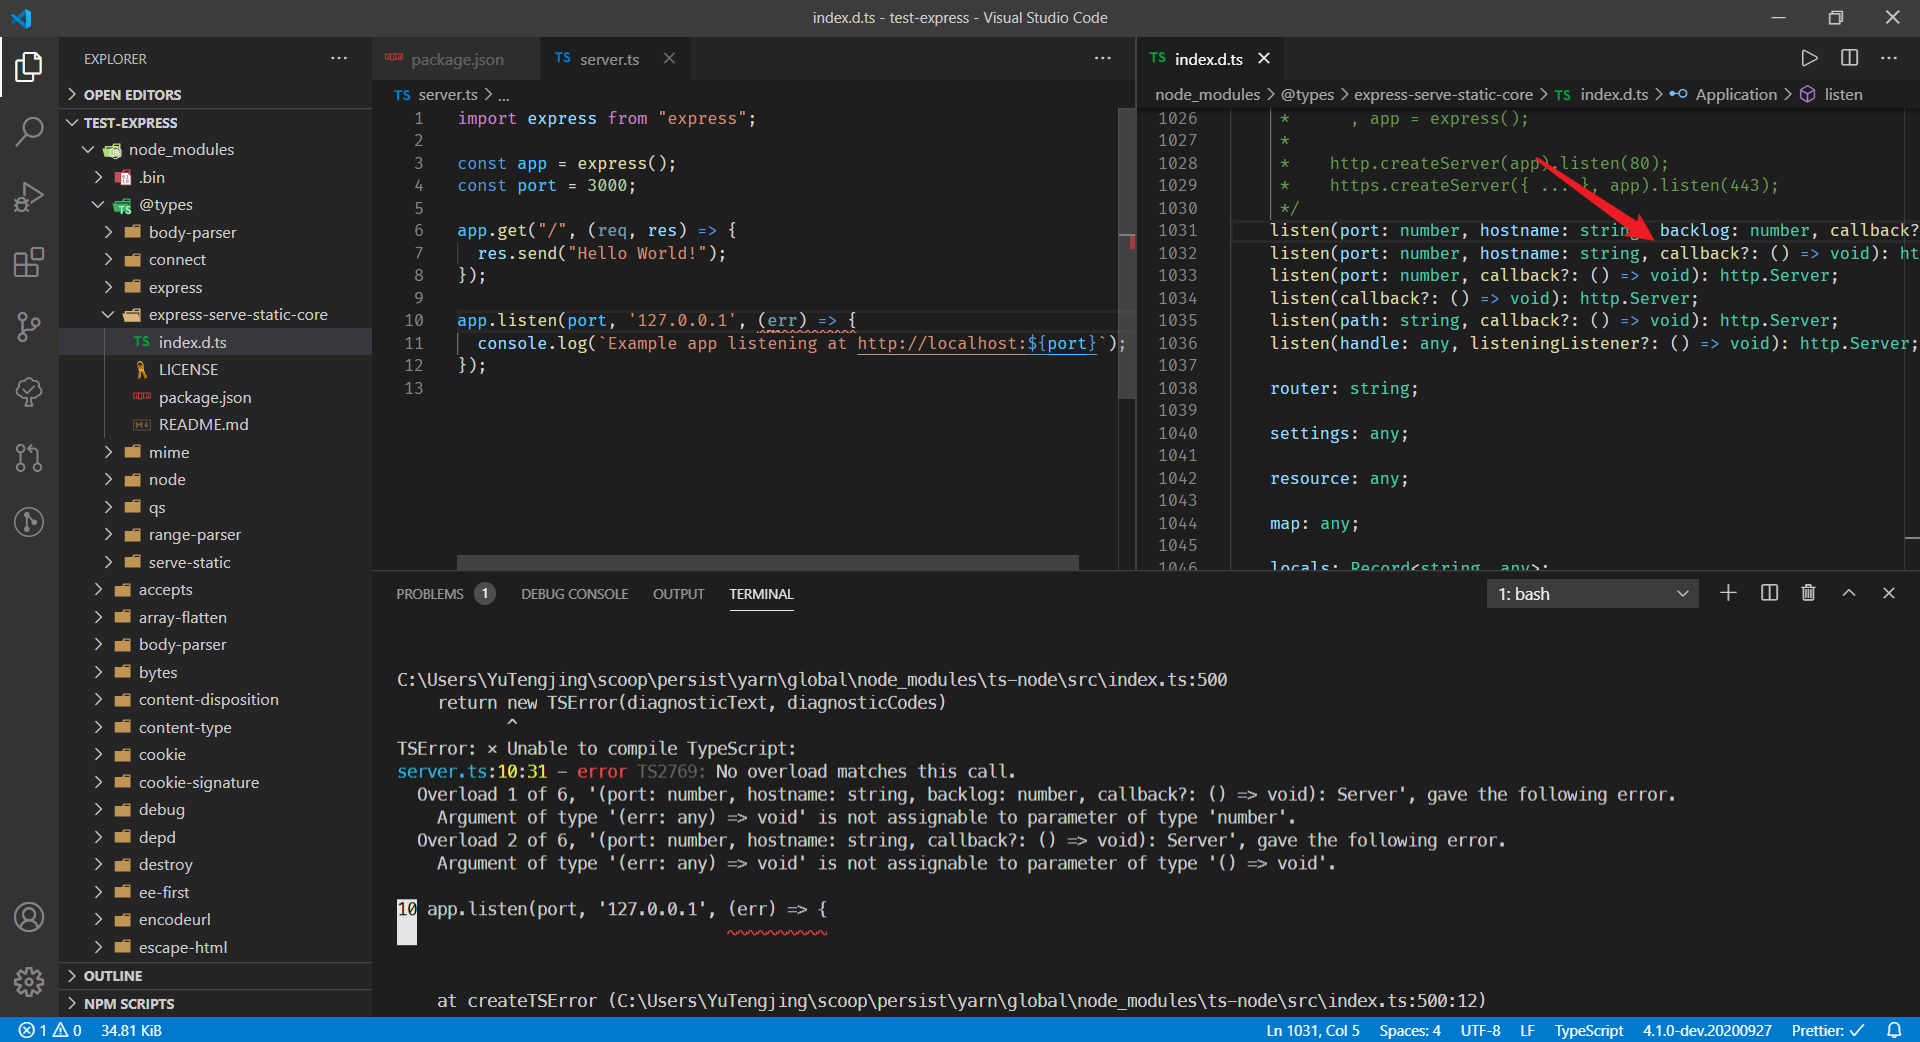Open the Accounts icon in activity bar
This screenshot has width=1920, height=1042.
(x=29, y=917)
